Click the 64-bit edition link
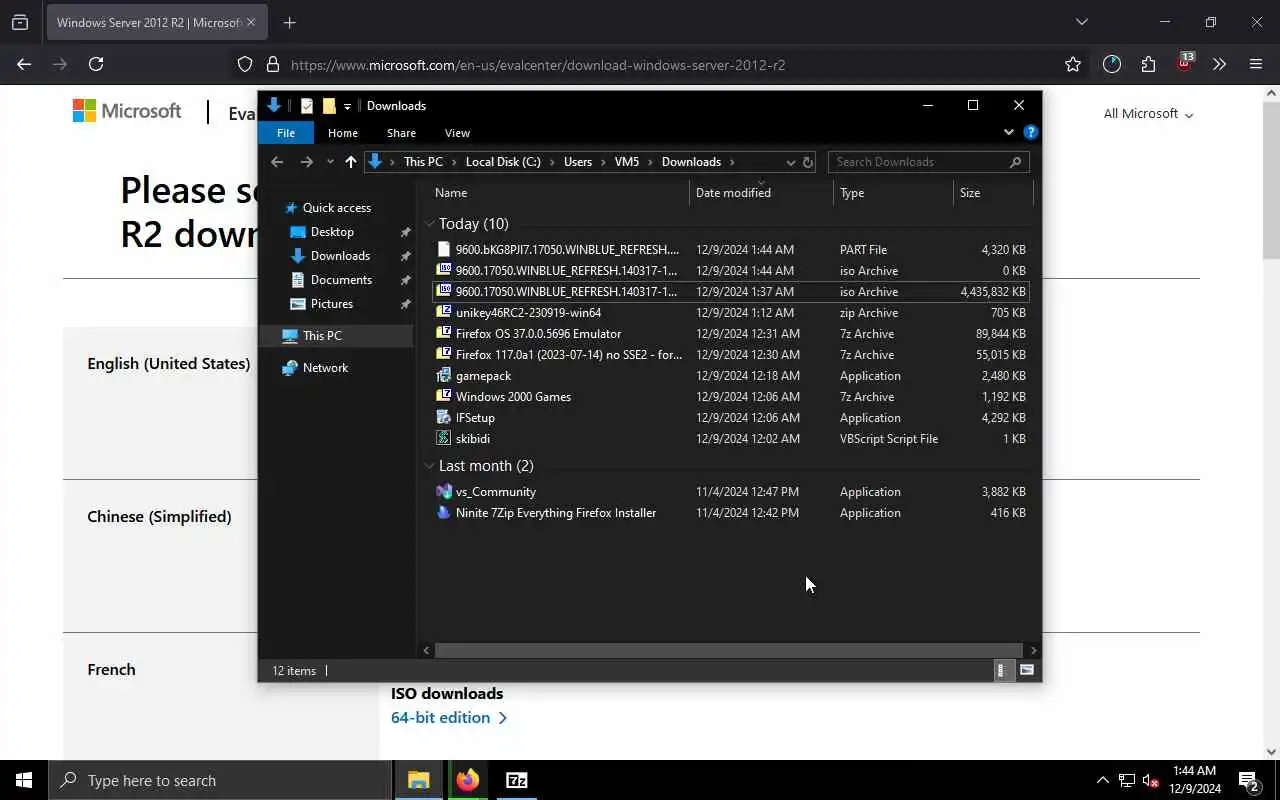Screen dimensions: 1280x800 pos(449,718)
